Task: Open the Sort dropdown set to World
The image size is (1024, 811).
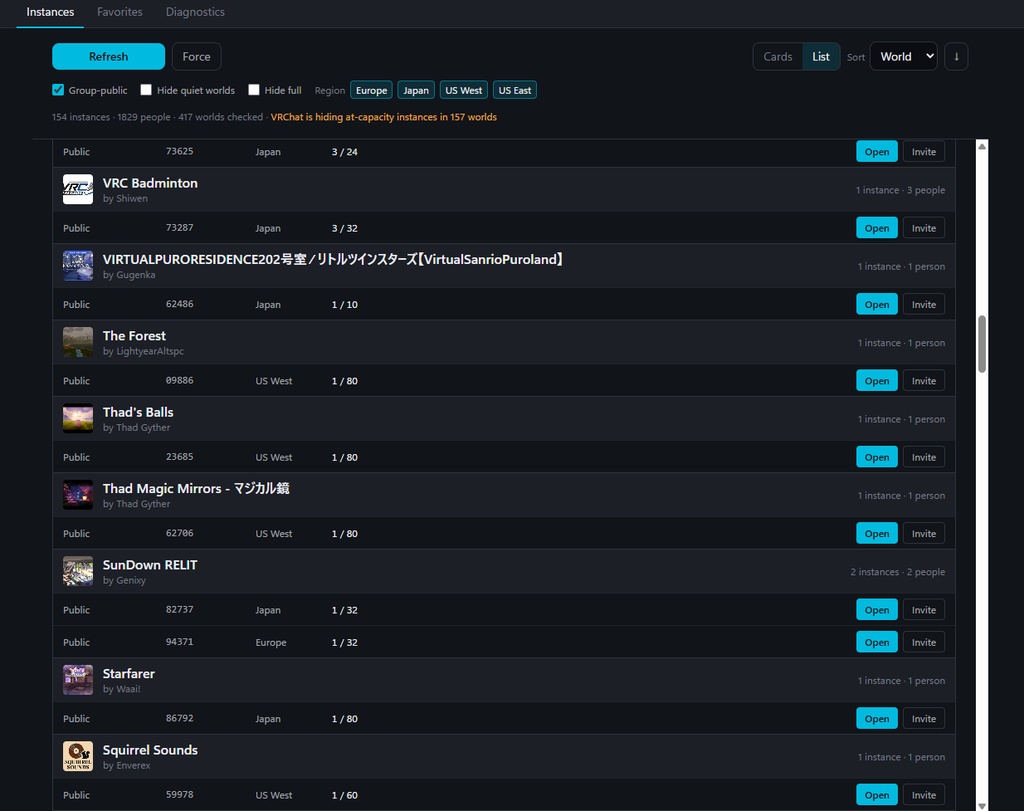Action: coord(904,57)
